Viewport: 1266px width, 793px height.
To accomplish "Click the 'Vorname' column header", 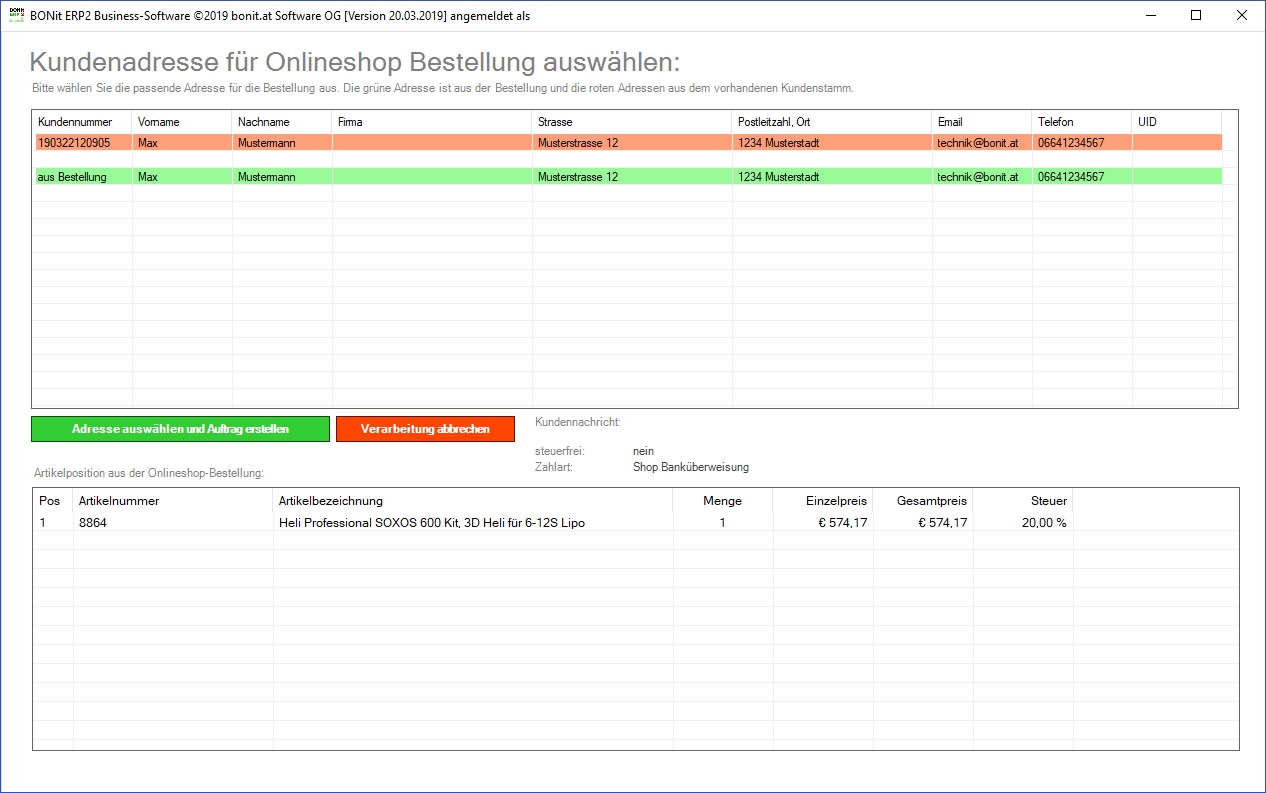I will (x=182, y=122).
